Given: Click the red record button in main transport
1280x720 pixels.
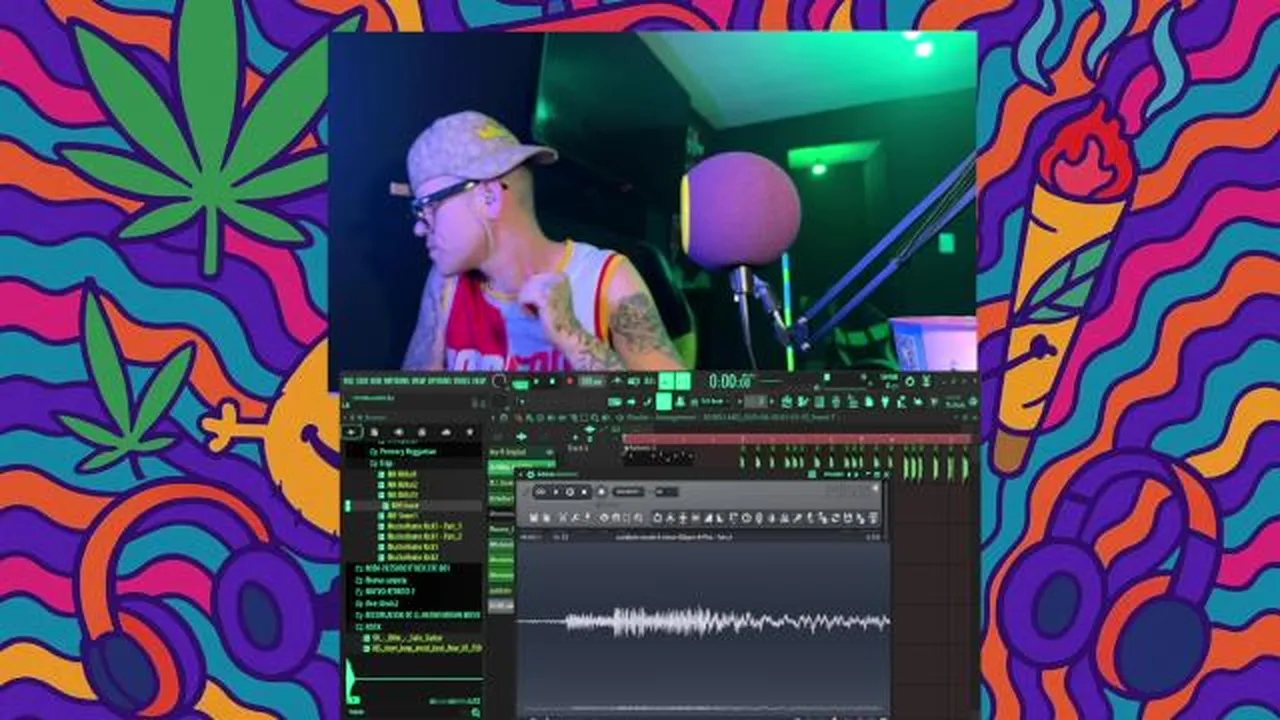Looking at the screenshot, I should [x=570, y=381].
